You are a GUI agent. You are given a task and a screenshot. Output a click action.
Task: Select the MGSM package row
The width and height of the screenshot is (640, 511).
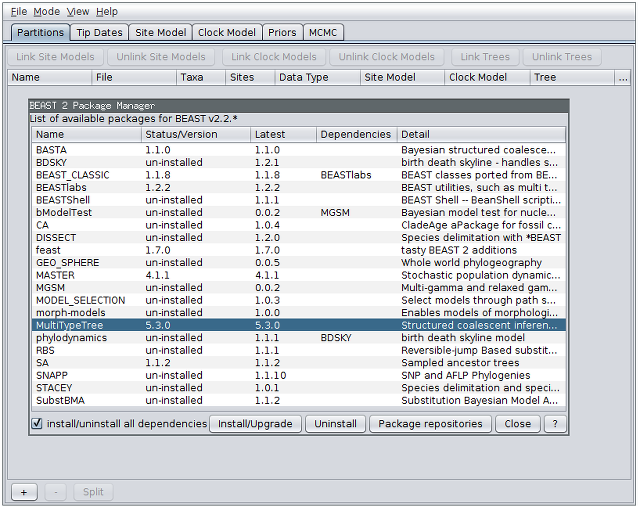point(299,288)
